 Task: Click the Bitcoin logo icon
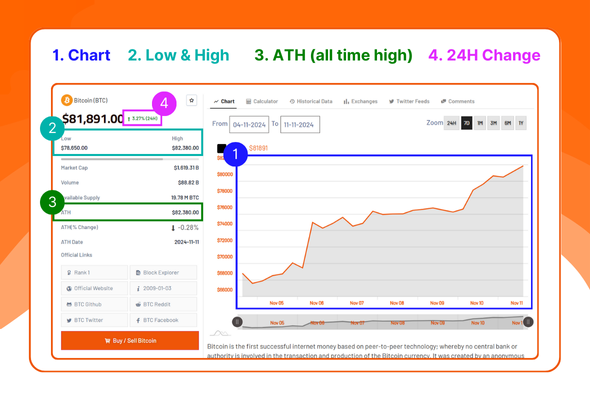tap(67, 100)
